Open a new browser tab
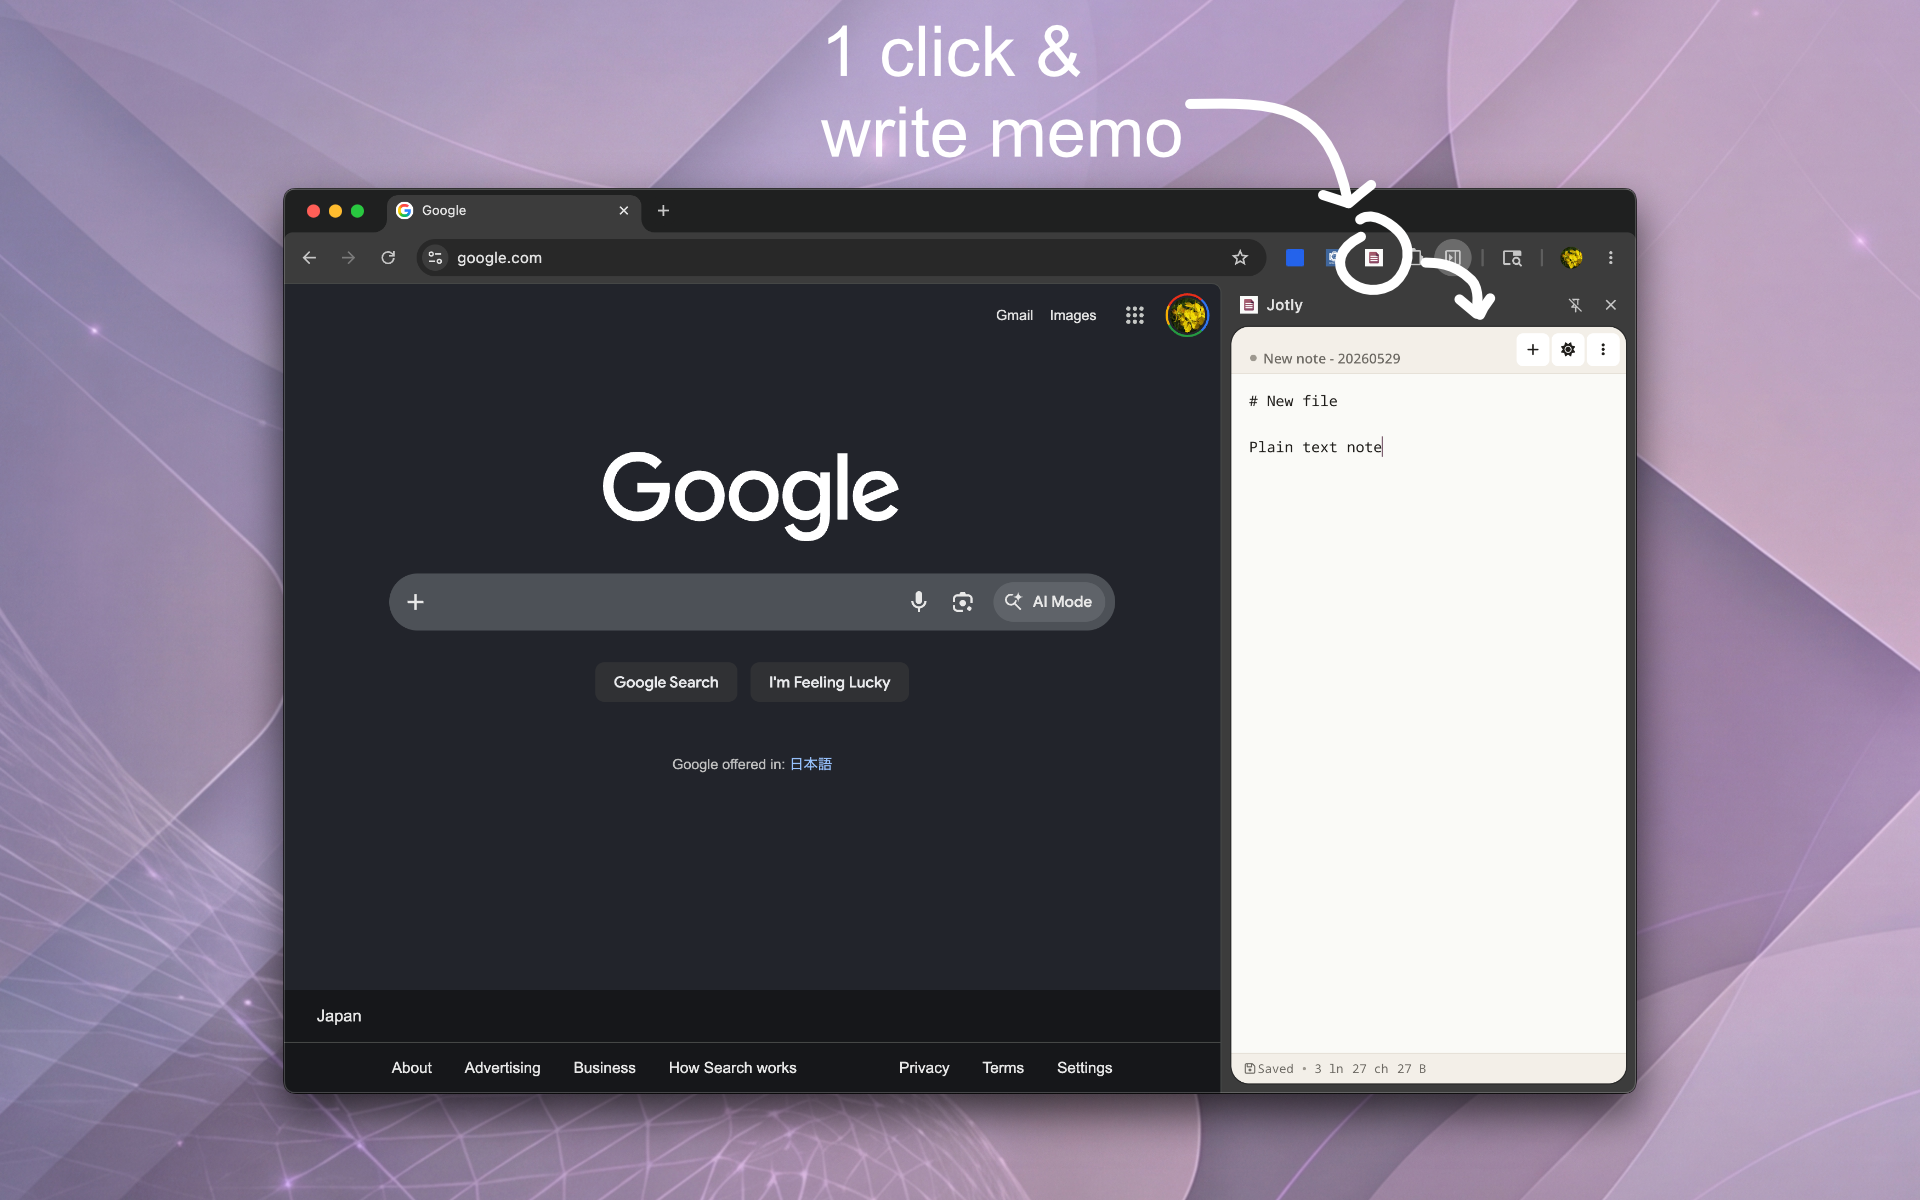Image resolution: width=1920 pixels, height=1200 pixels. click(x=663, y=211)
